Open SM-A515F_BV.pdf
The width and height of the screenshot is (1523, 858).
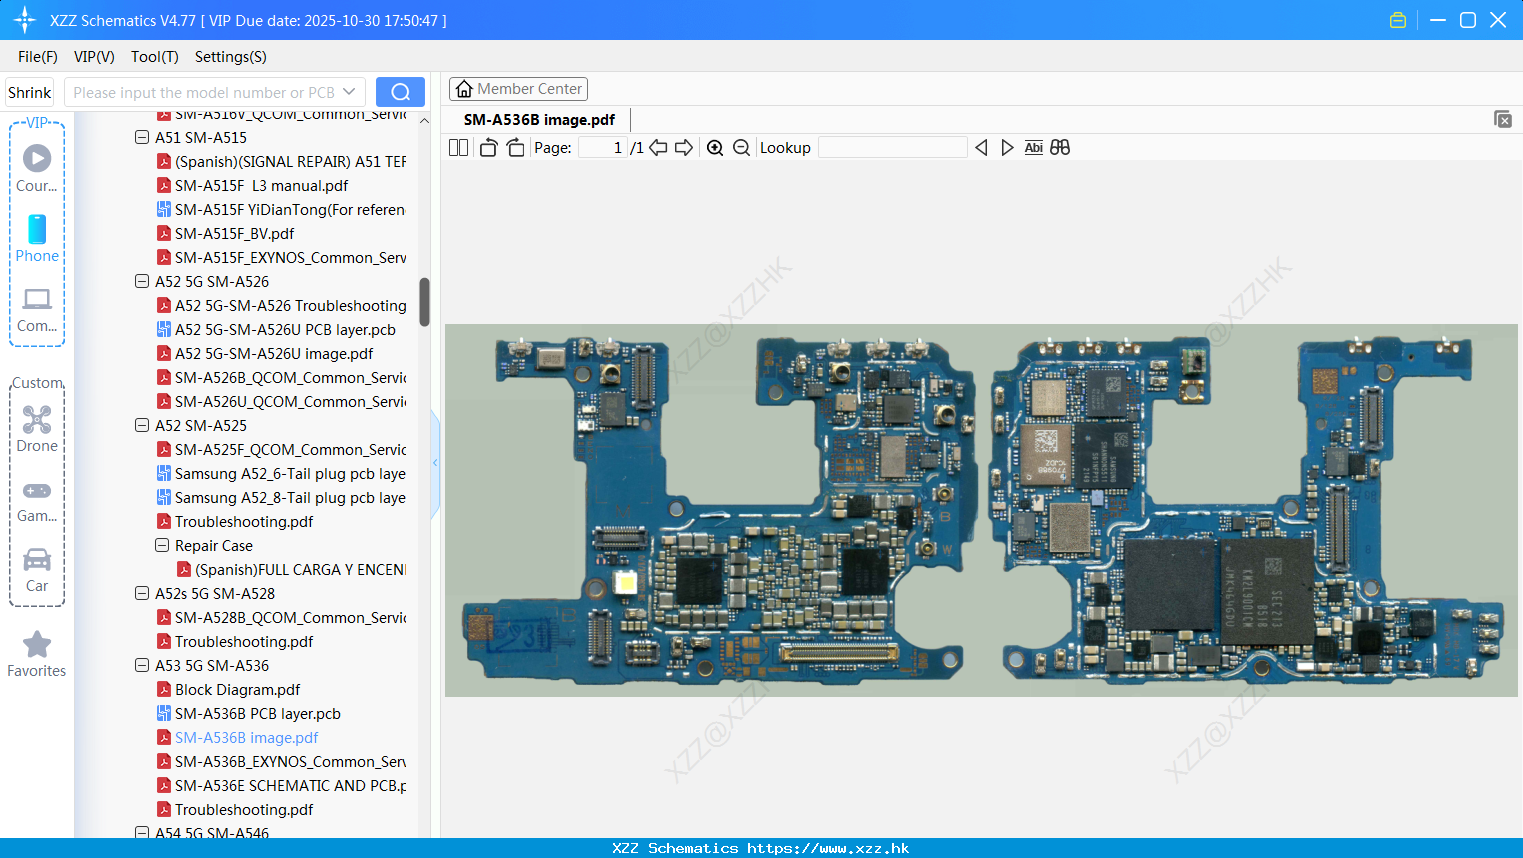pos(234,233)
